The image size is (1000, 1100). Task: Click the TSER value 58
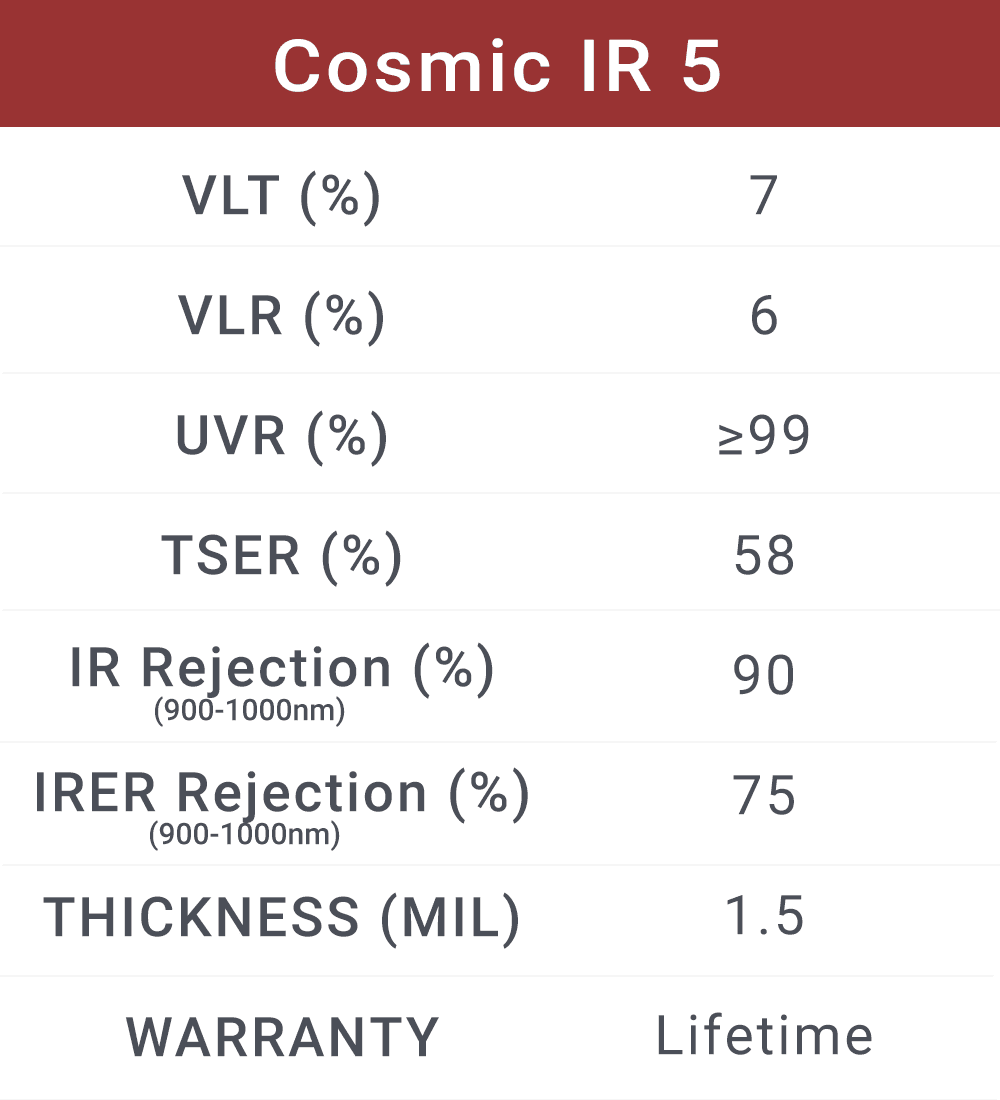(x=764, y=555)
